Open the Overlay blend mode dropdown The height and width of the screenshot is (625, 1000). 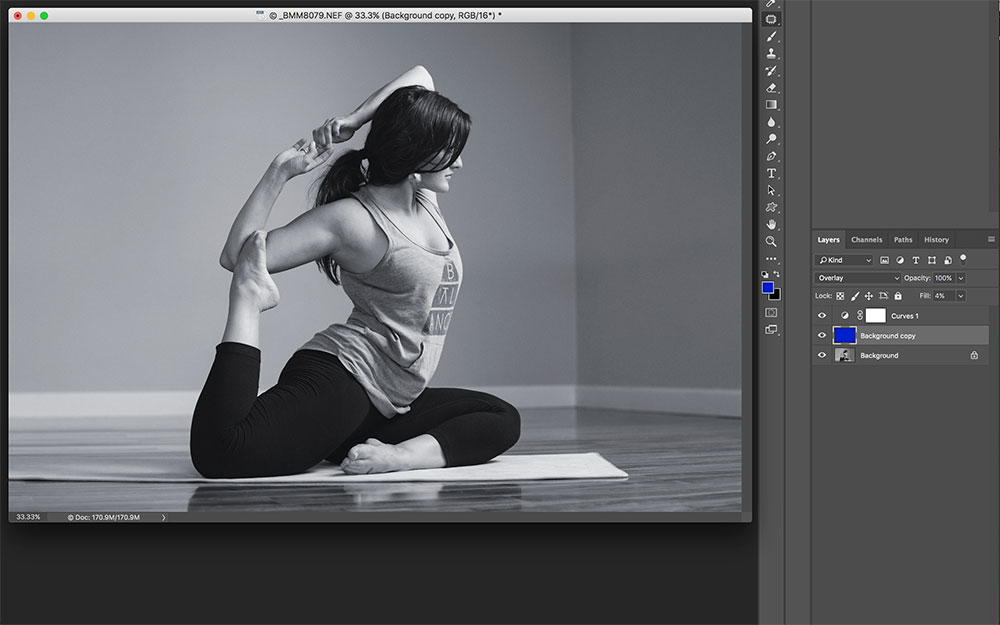[x=857, y=278]
